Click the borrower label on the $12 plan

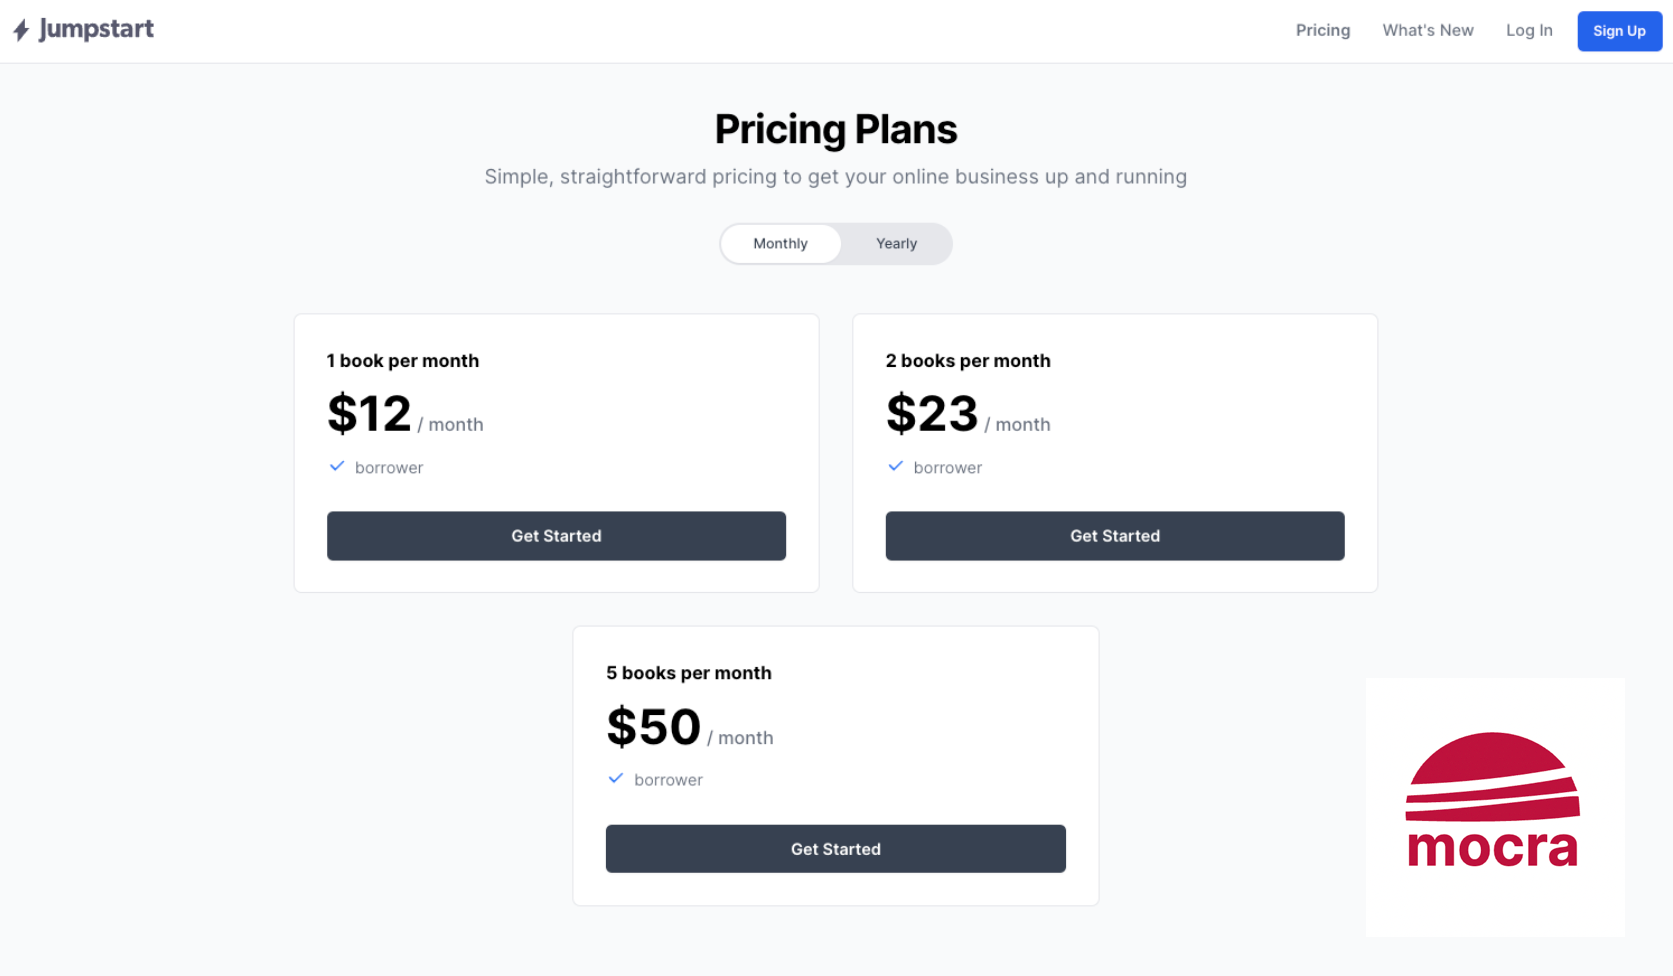coord(389,467)
